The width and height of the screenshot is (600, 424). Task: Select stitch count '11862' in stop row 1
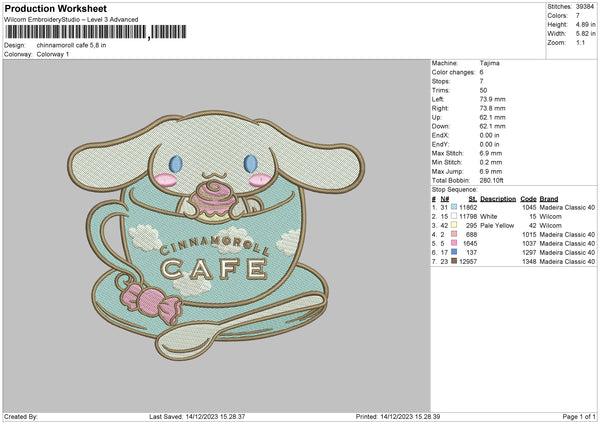pyautogui.click(x=468, y=207)
